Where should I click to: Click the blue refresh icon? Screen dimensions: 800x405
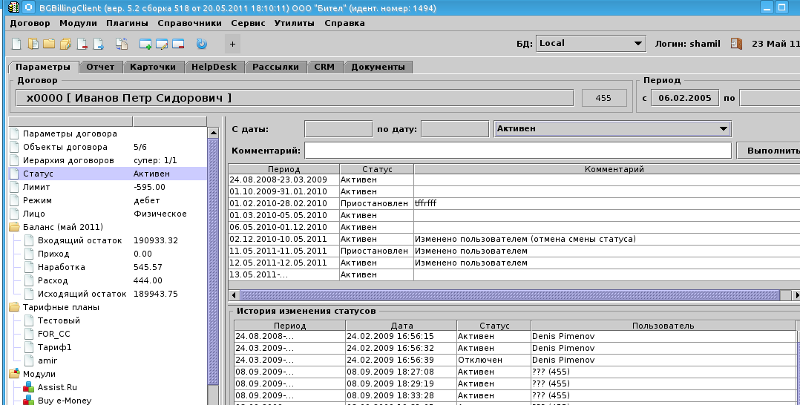201,44
